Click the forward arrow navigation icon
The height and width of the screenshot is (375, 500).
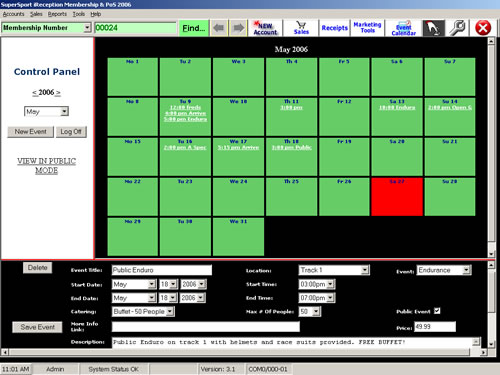238,28
